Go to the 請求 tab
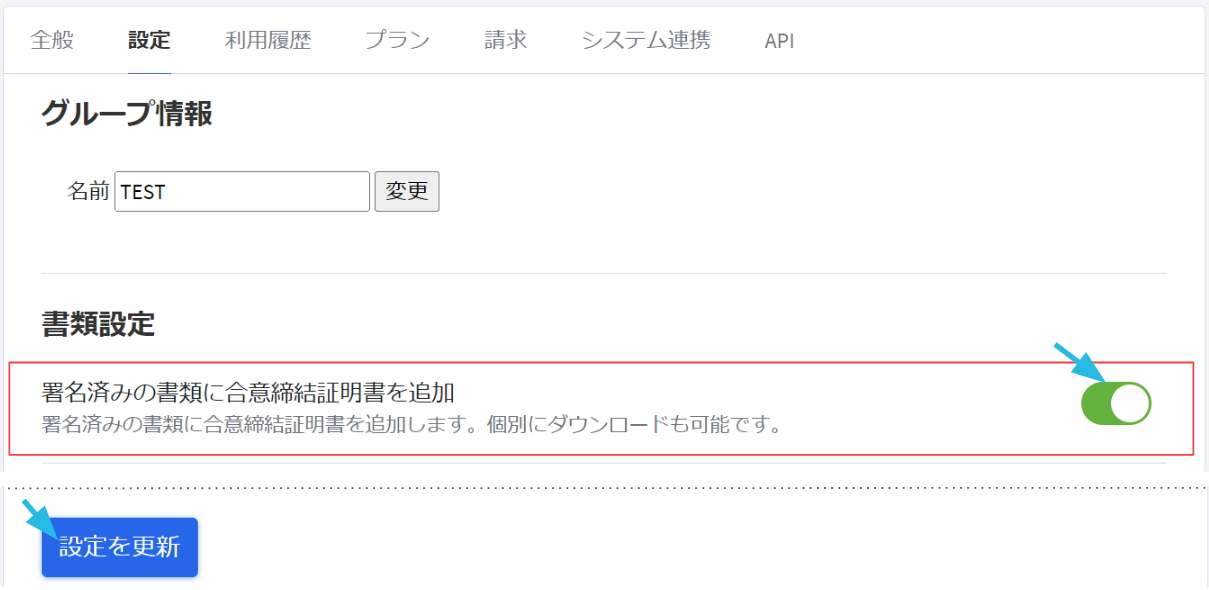 coord(506,41)
